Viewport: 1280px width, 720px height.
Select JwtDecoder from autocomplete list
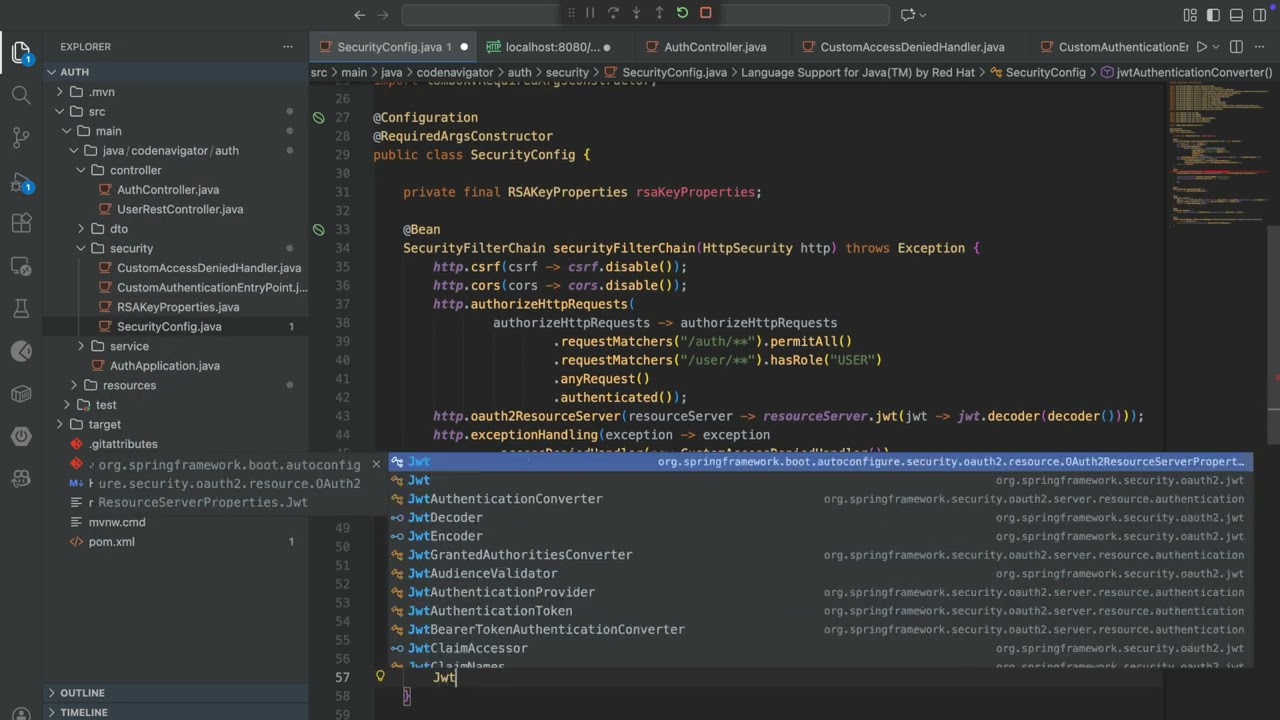coord(820,517)
